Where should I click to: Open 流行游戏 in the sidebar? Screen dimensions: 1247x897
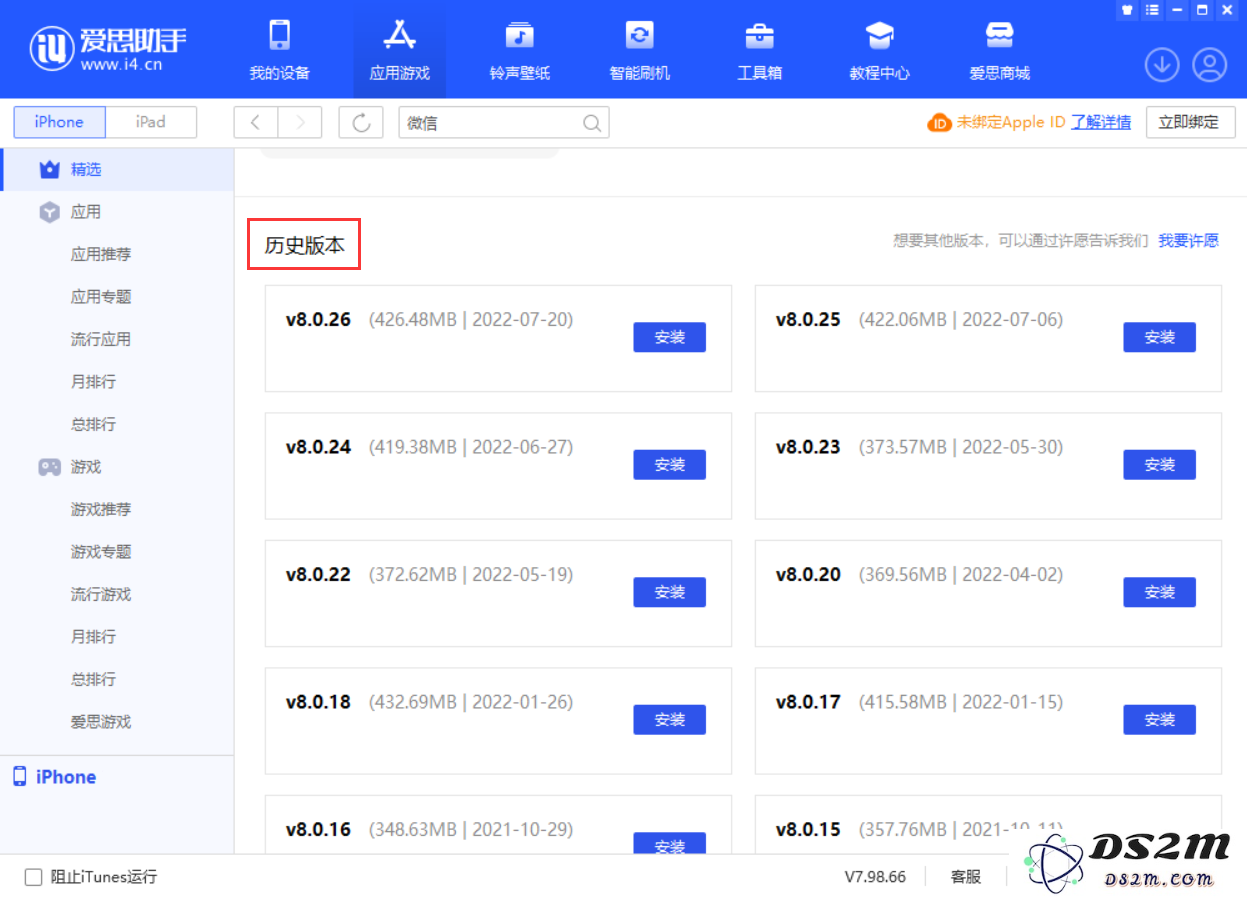(x=101, y=594)
